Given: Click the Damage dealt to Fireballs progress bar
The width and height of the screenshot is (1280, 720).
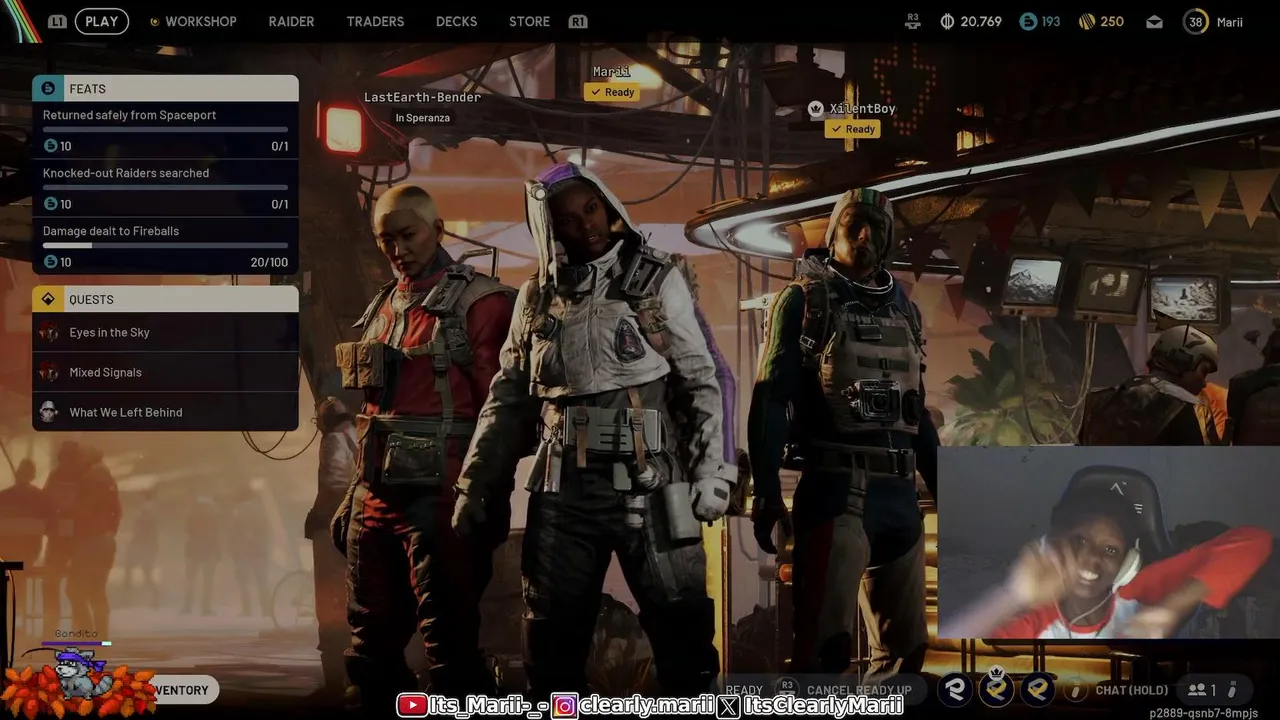Looking at the screenshot, I should click(x=165, y=245).
